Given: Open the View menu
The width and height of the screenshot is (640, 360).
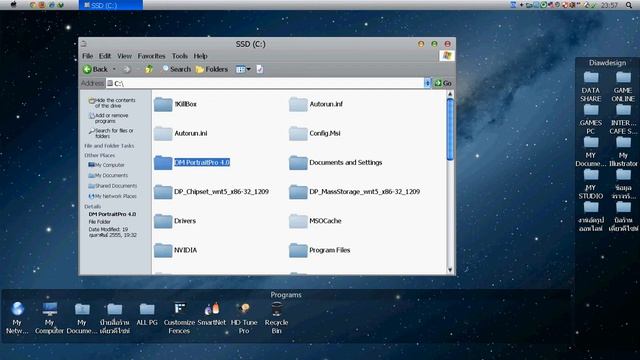Looking at the screenshot, I should point(124,56).
